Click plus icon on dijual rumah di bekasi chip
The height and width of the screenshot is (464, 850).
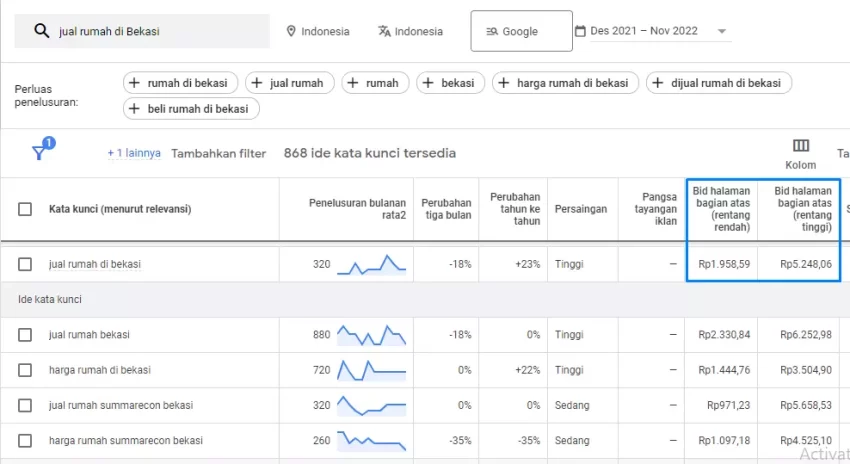coord(658,83)
